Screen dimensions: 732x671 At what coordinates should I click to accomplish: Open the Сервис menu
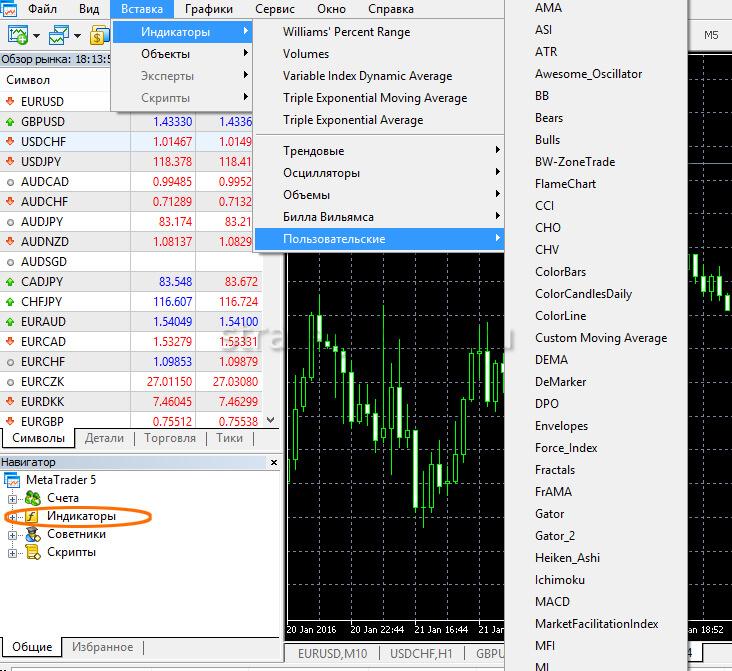click(x=275, y=9)
